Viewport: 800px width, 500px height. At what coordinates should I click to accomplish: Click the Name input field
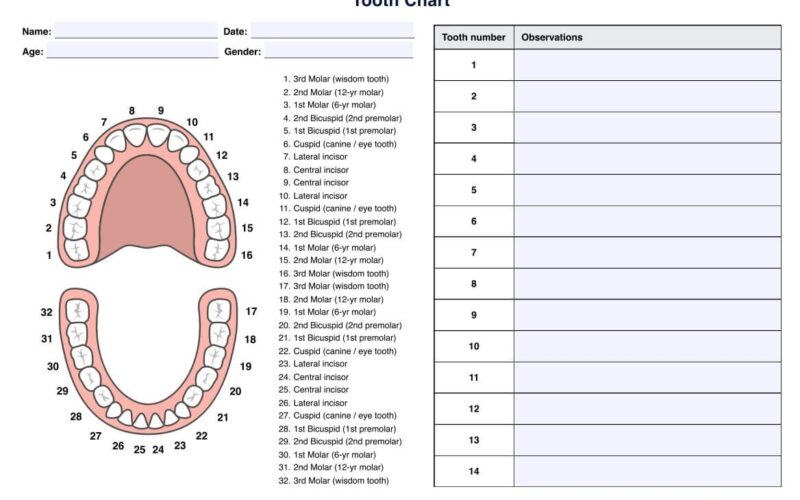(136, 31)
